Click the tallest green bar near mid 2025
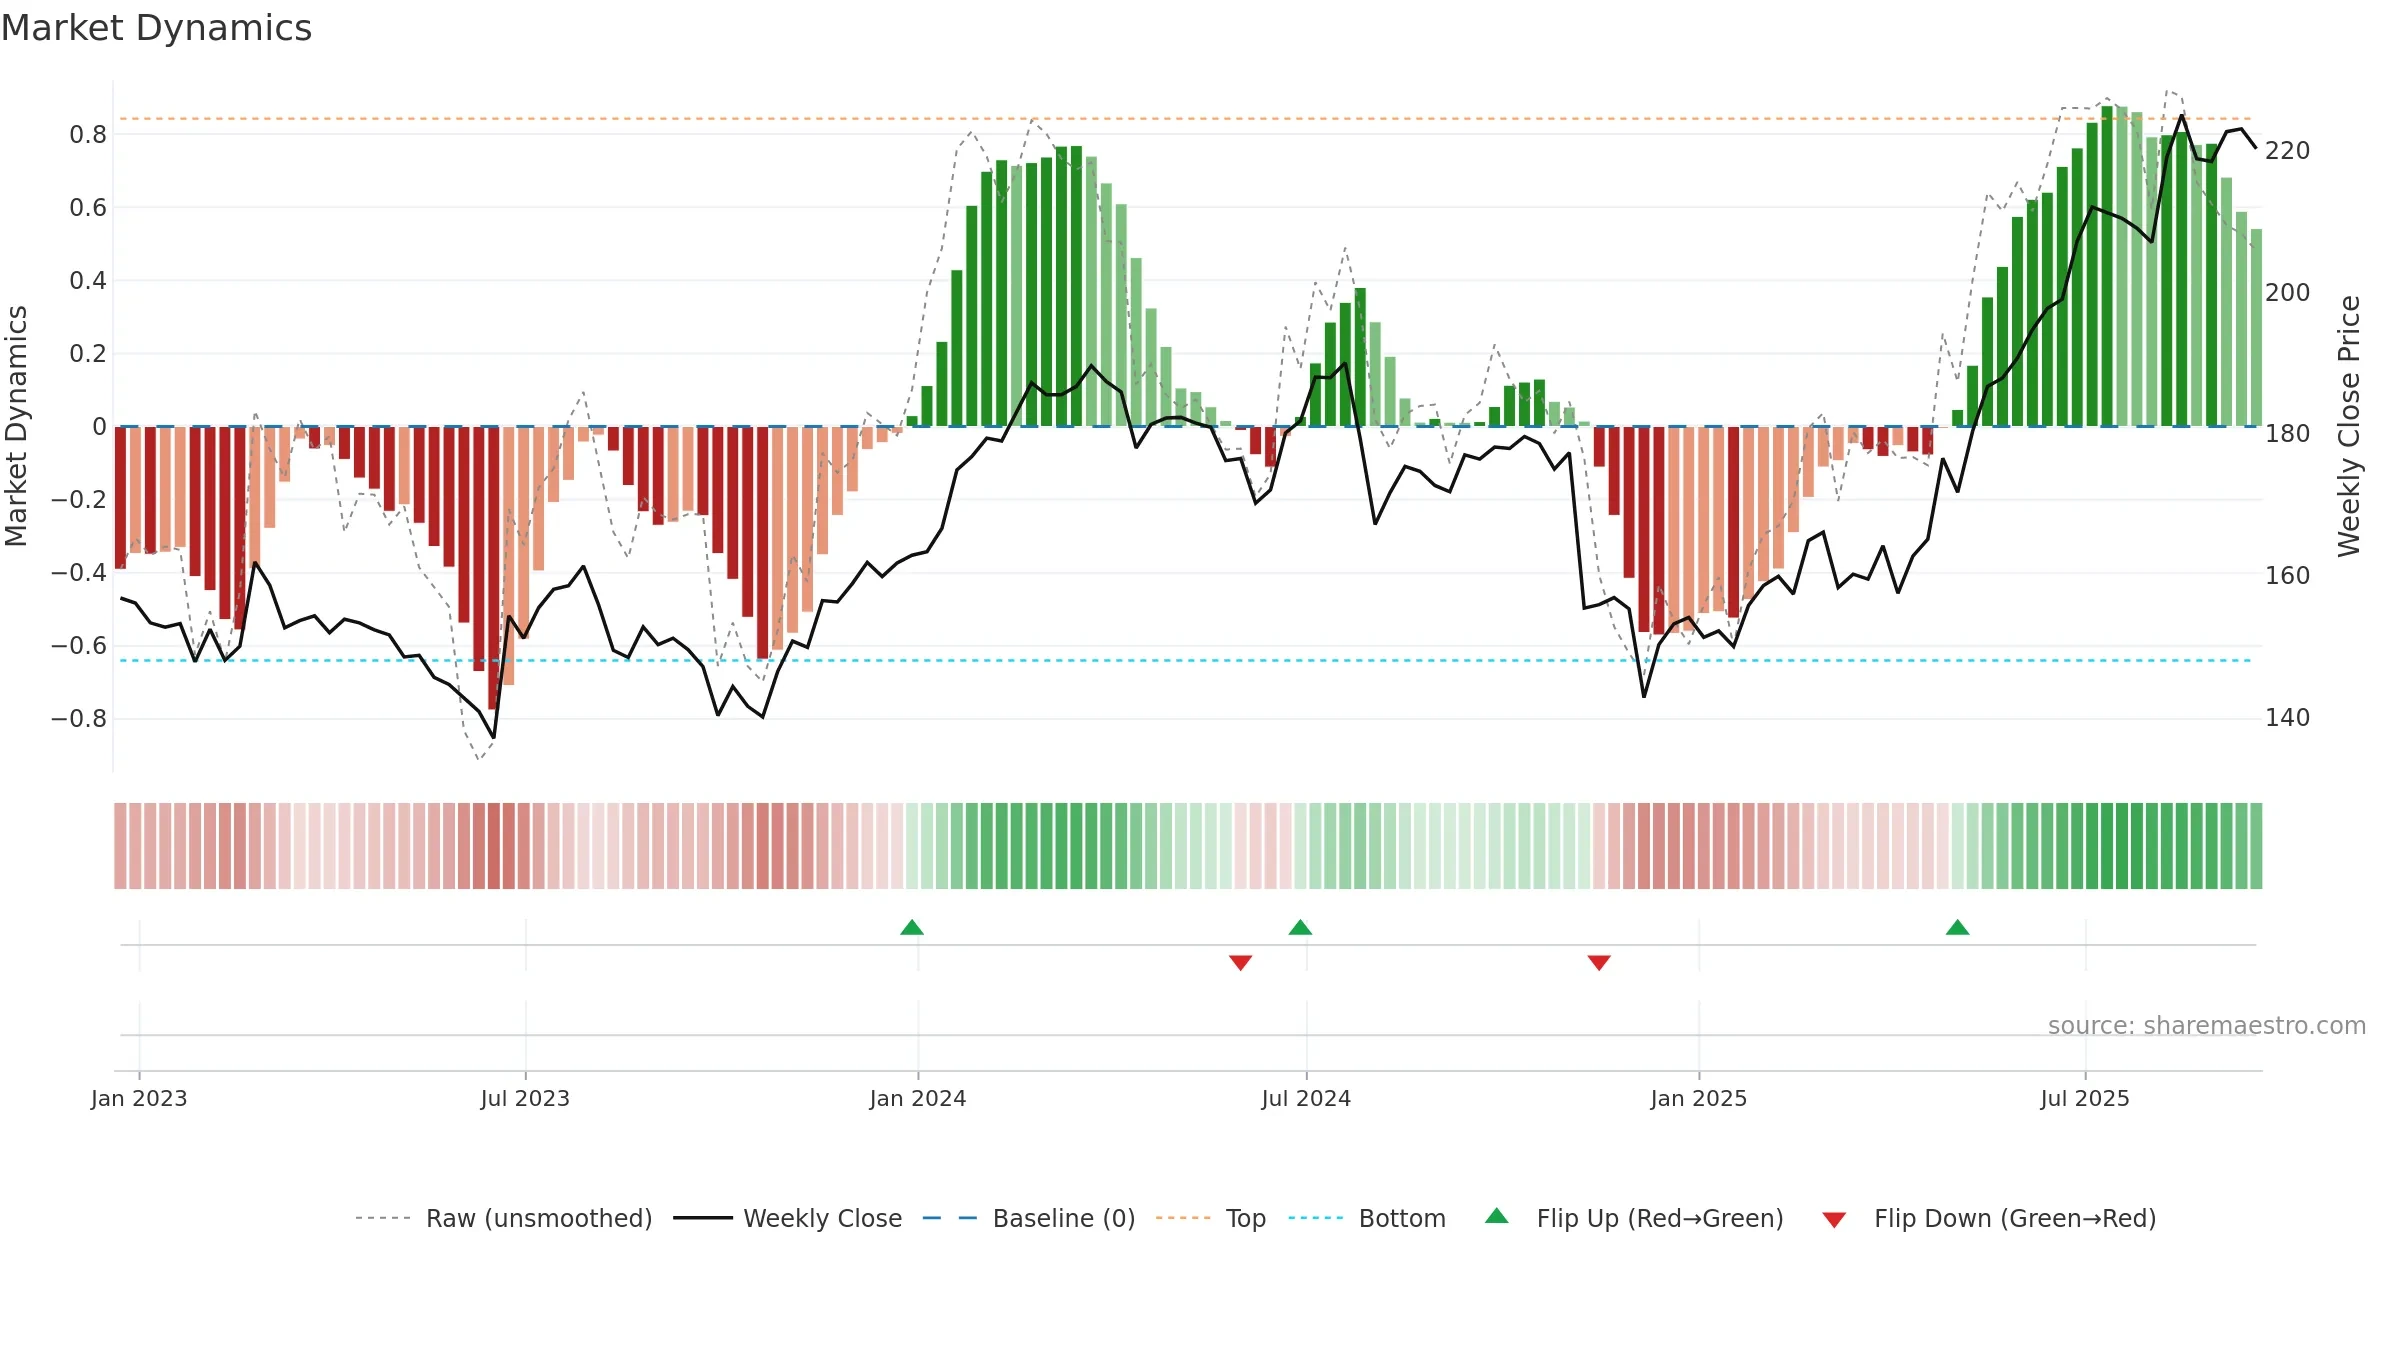This screenshot has width=2400, height=1350. pyautogui.click(x=2107, y=266)
